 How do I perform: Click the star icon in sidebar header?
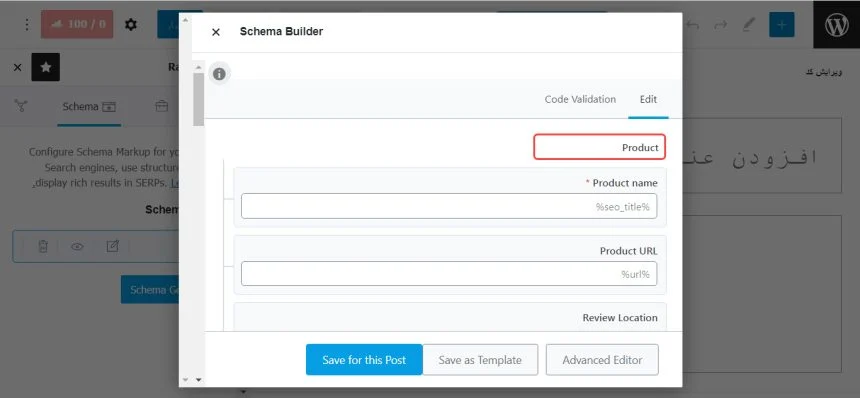pos(46,67)
